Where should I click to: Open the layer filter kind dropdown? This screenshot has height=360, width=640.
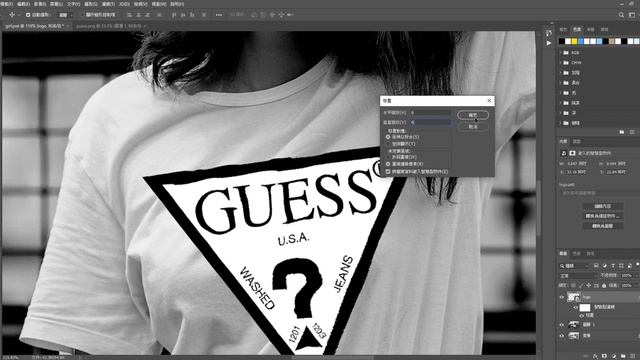tap(575, 266)
